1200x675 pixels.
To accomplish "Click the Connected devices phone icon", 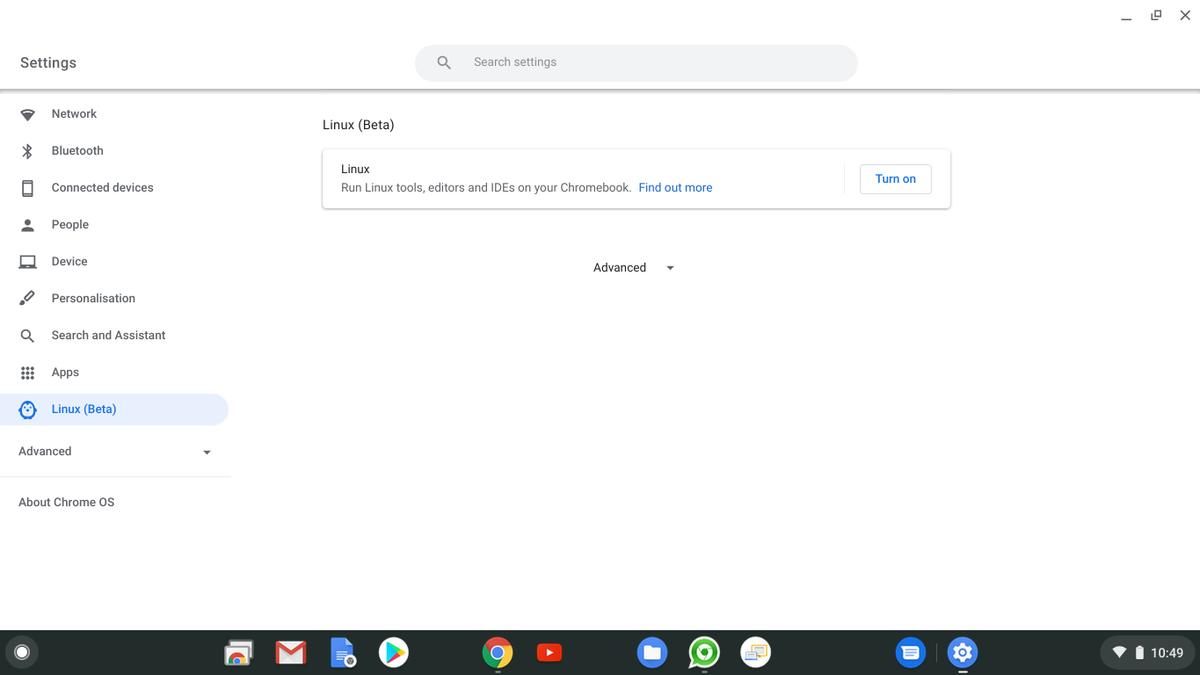I will click(28, 188).
